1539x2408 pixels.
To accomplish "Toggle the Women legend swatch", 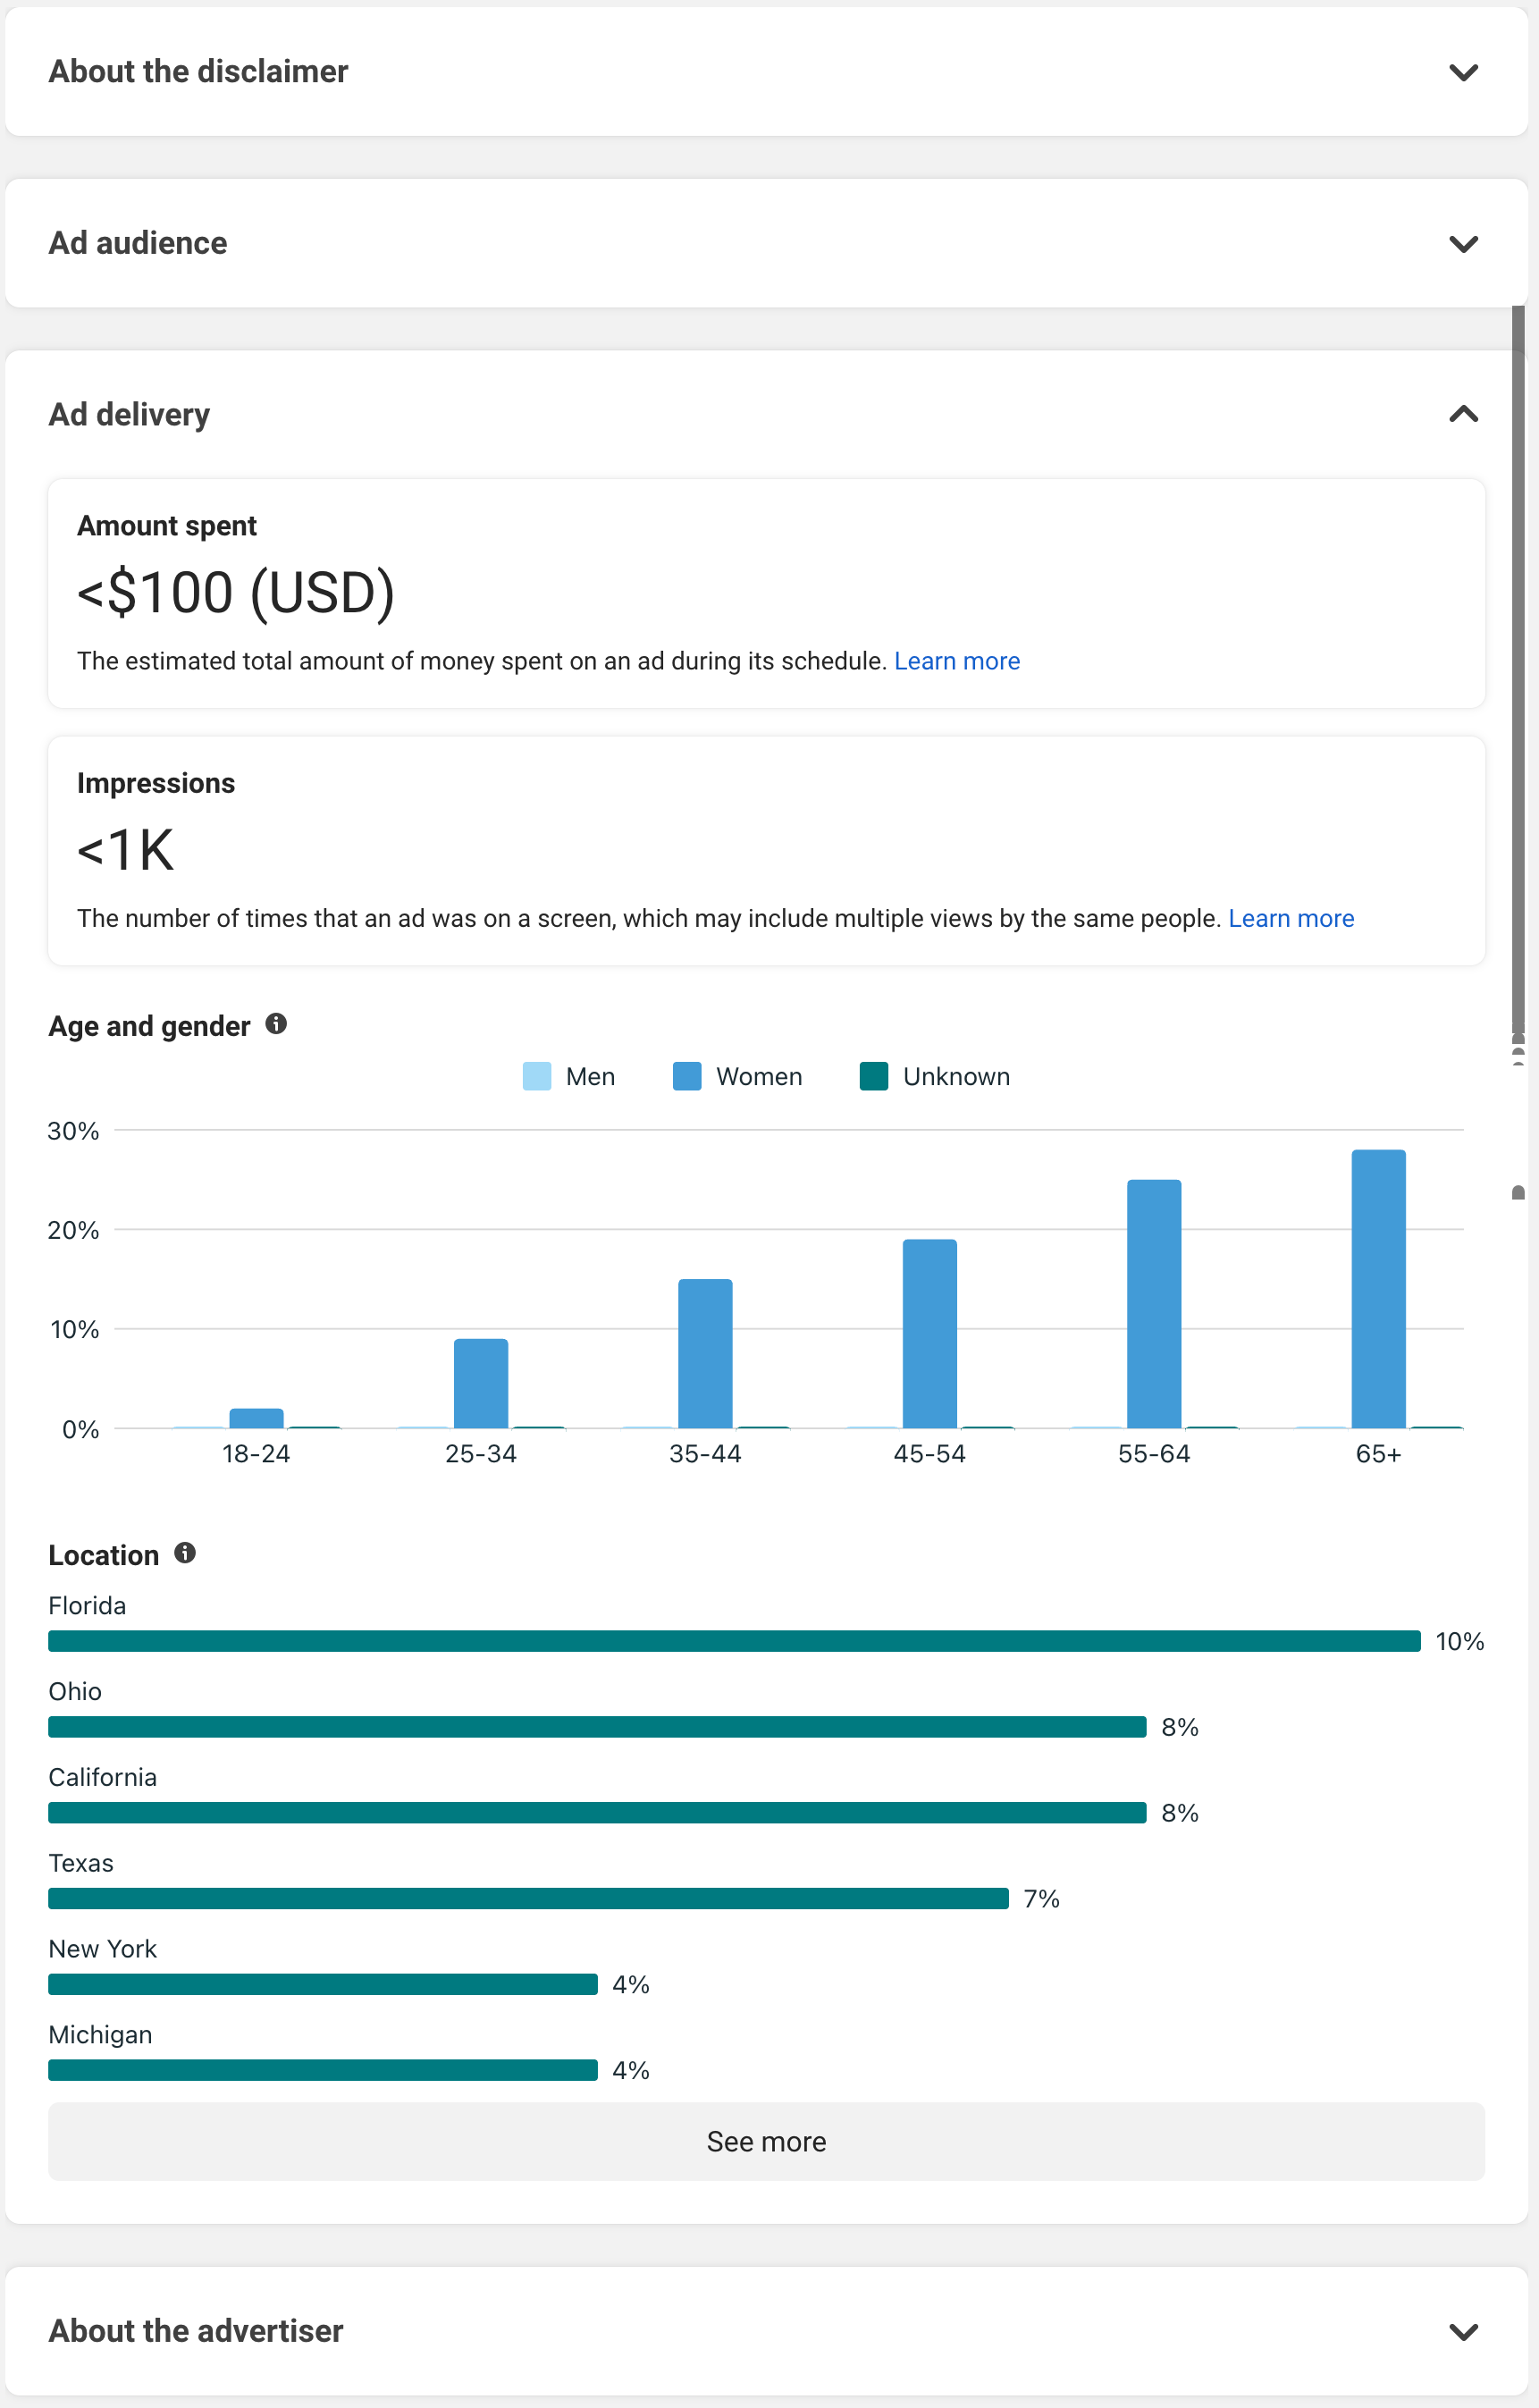I will pyautogui.click(x=687, y=1076).
